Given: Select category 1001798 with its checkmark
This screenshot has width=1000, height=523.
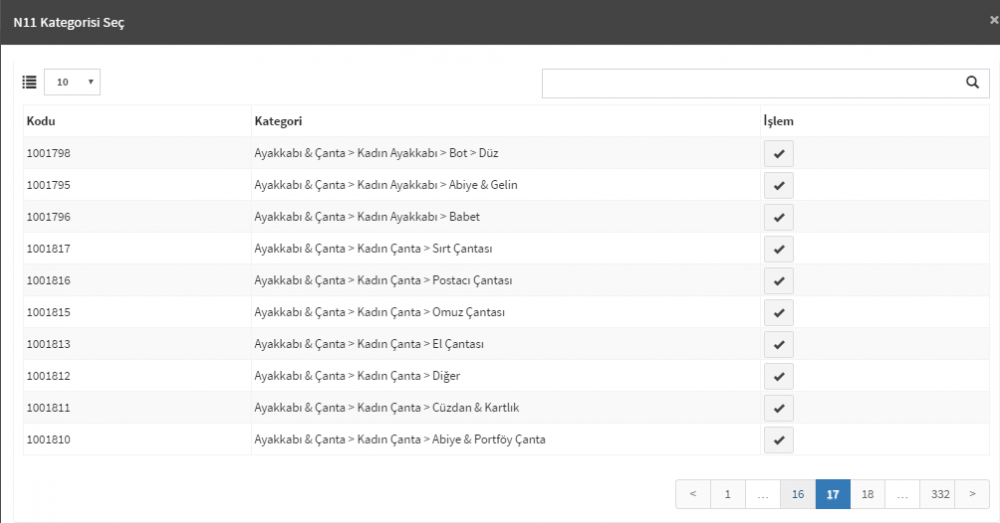Looking at the screenshot, I should [x=779, y=154].
